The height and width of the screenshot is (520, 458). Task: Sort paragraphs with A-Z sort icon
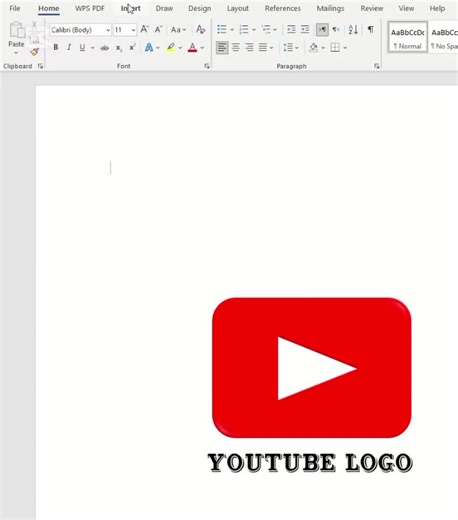click(353, 30)
